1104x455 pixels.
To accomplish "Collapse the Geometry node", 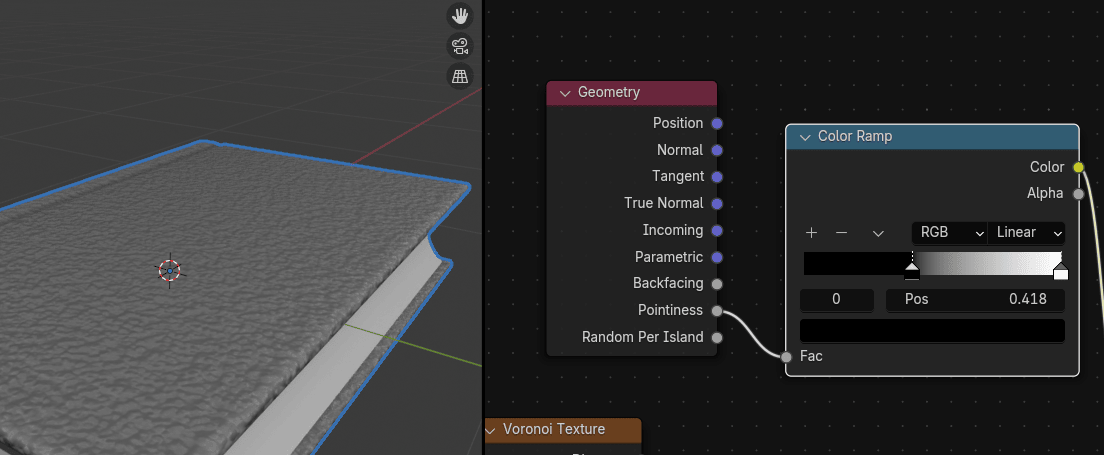I will point(564,93).
